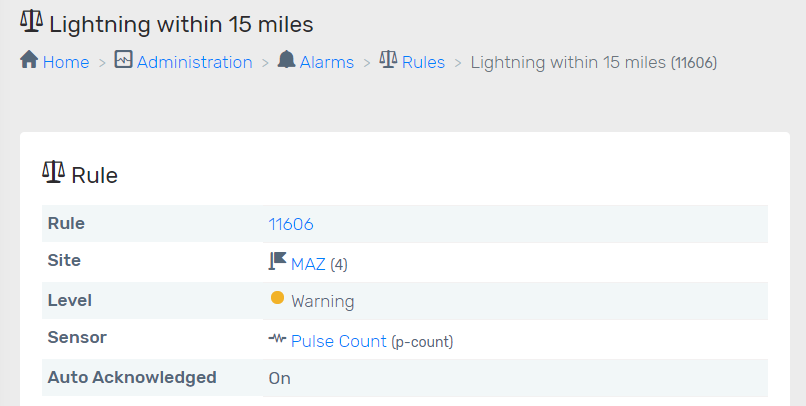The width and height of the screenshot is (806, 406).
Task: Click the Warning level text
Action: point(322,301)
